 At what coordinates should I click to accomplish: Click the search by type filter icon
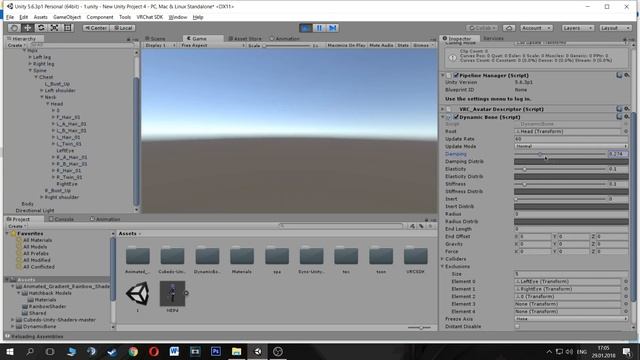pyautogui.click(x=413, y=226)
